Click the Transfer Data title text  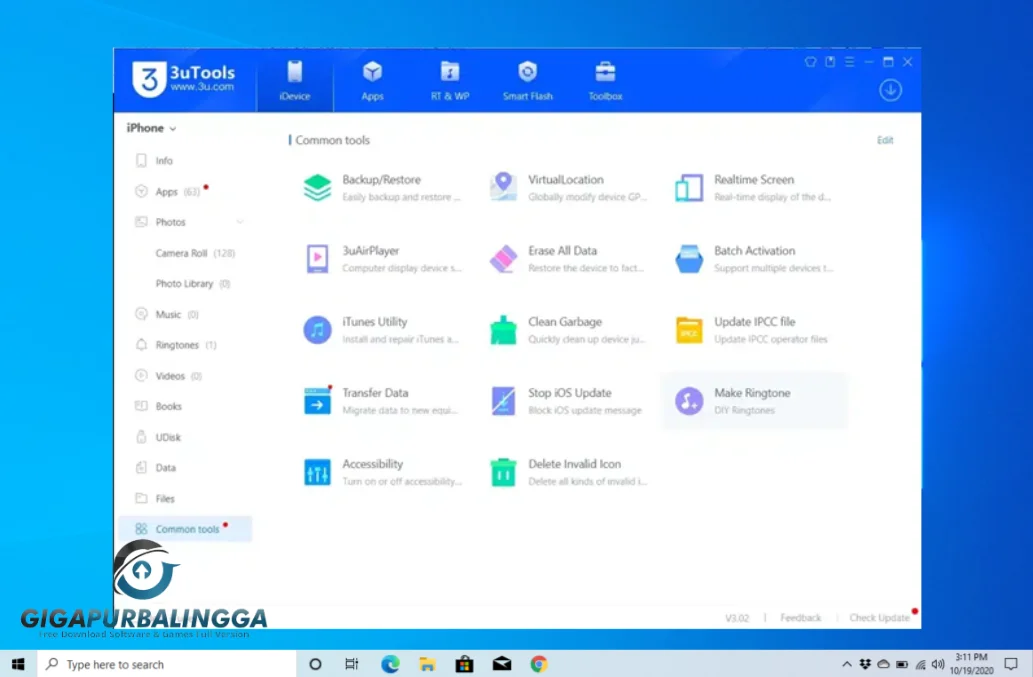375,393
